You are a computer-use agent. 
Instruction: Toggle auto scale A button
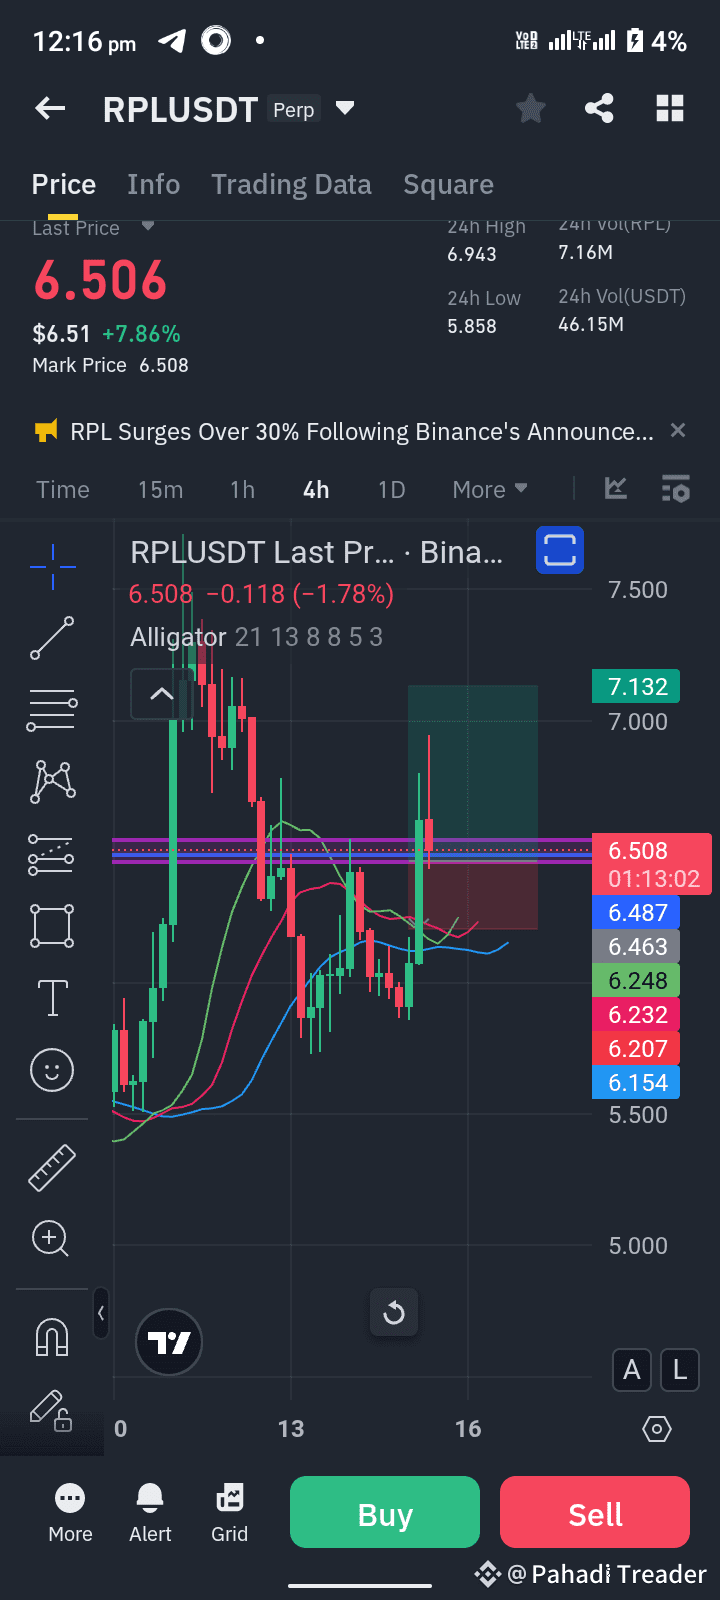tap(632, 1369)
